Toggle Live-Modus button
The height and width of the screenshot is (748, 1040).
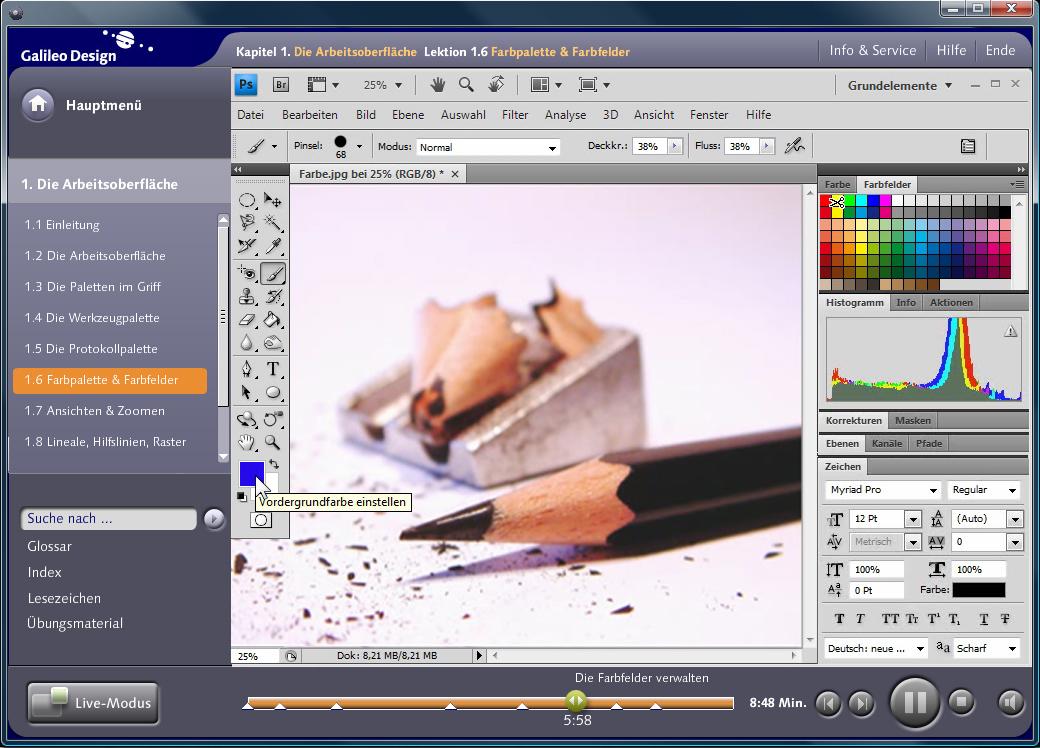click(x=93, y=703)
